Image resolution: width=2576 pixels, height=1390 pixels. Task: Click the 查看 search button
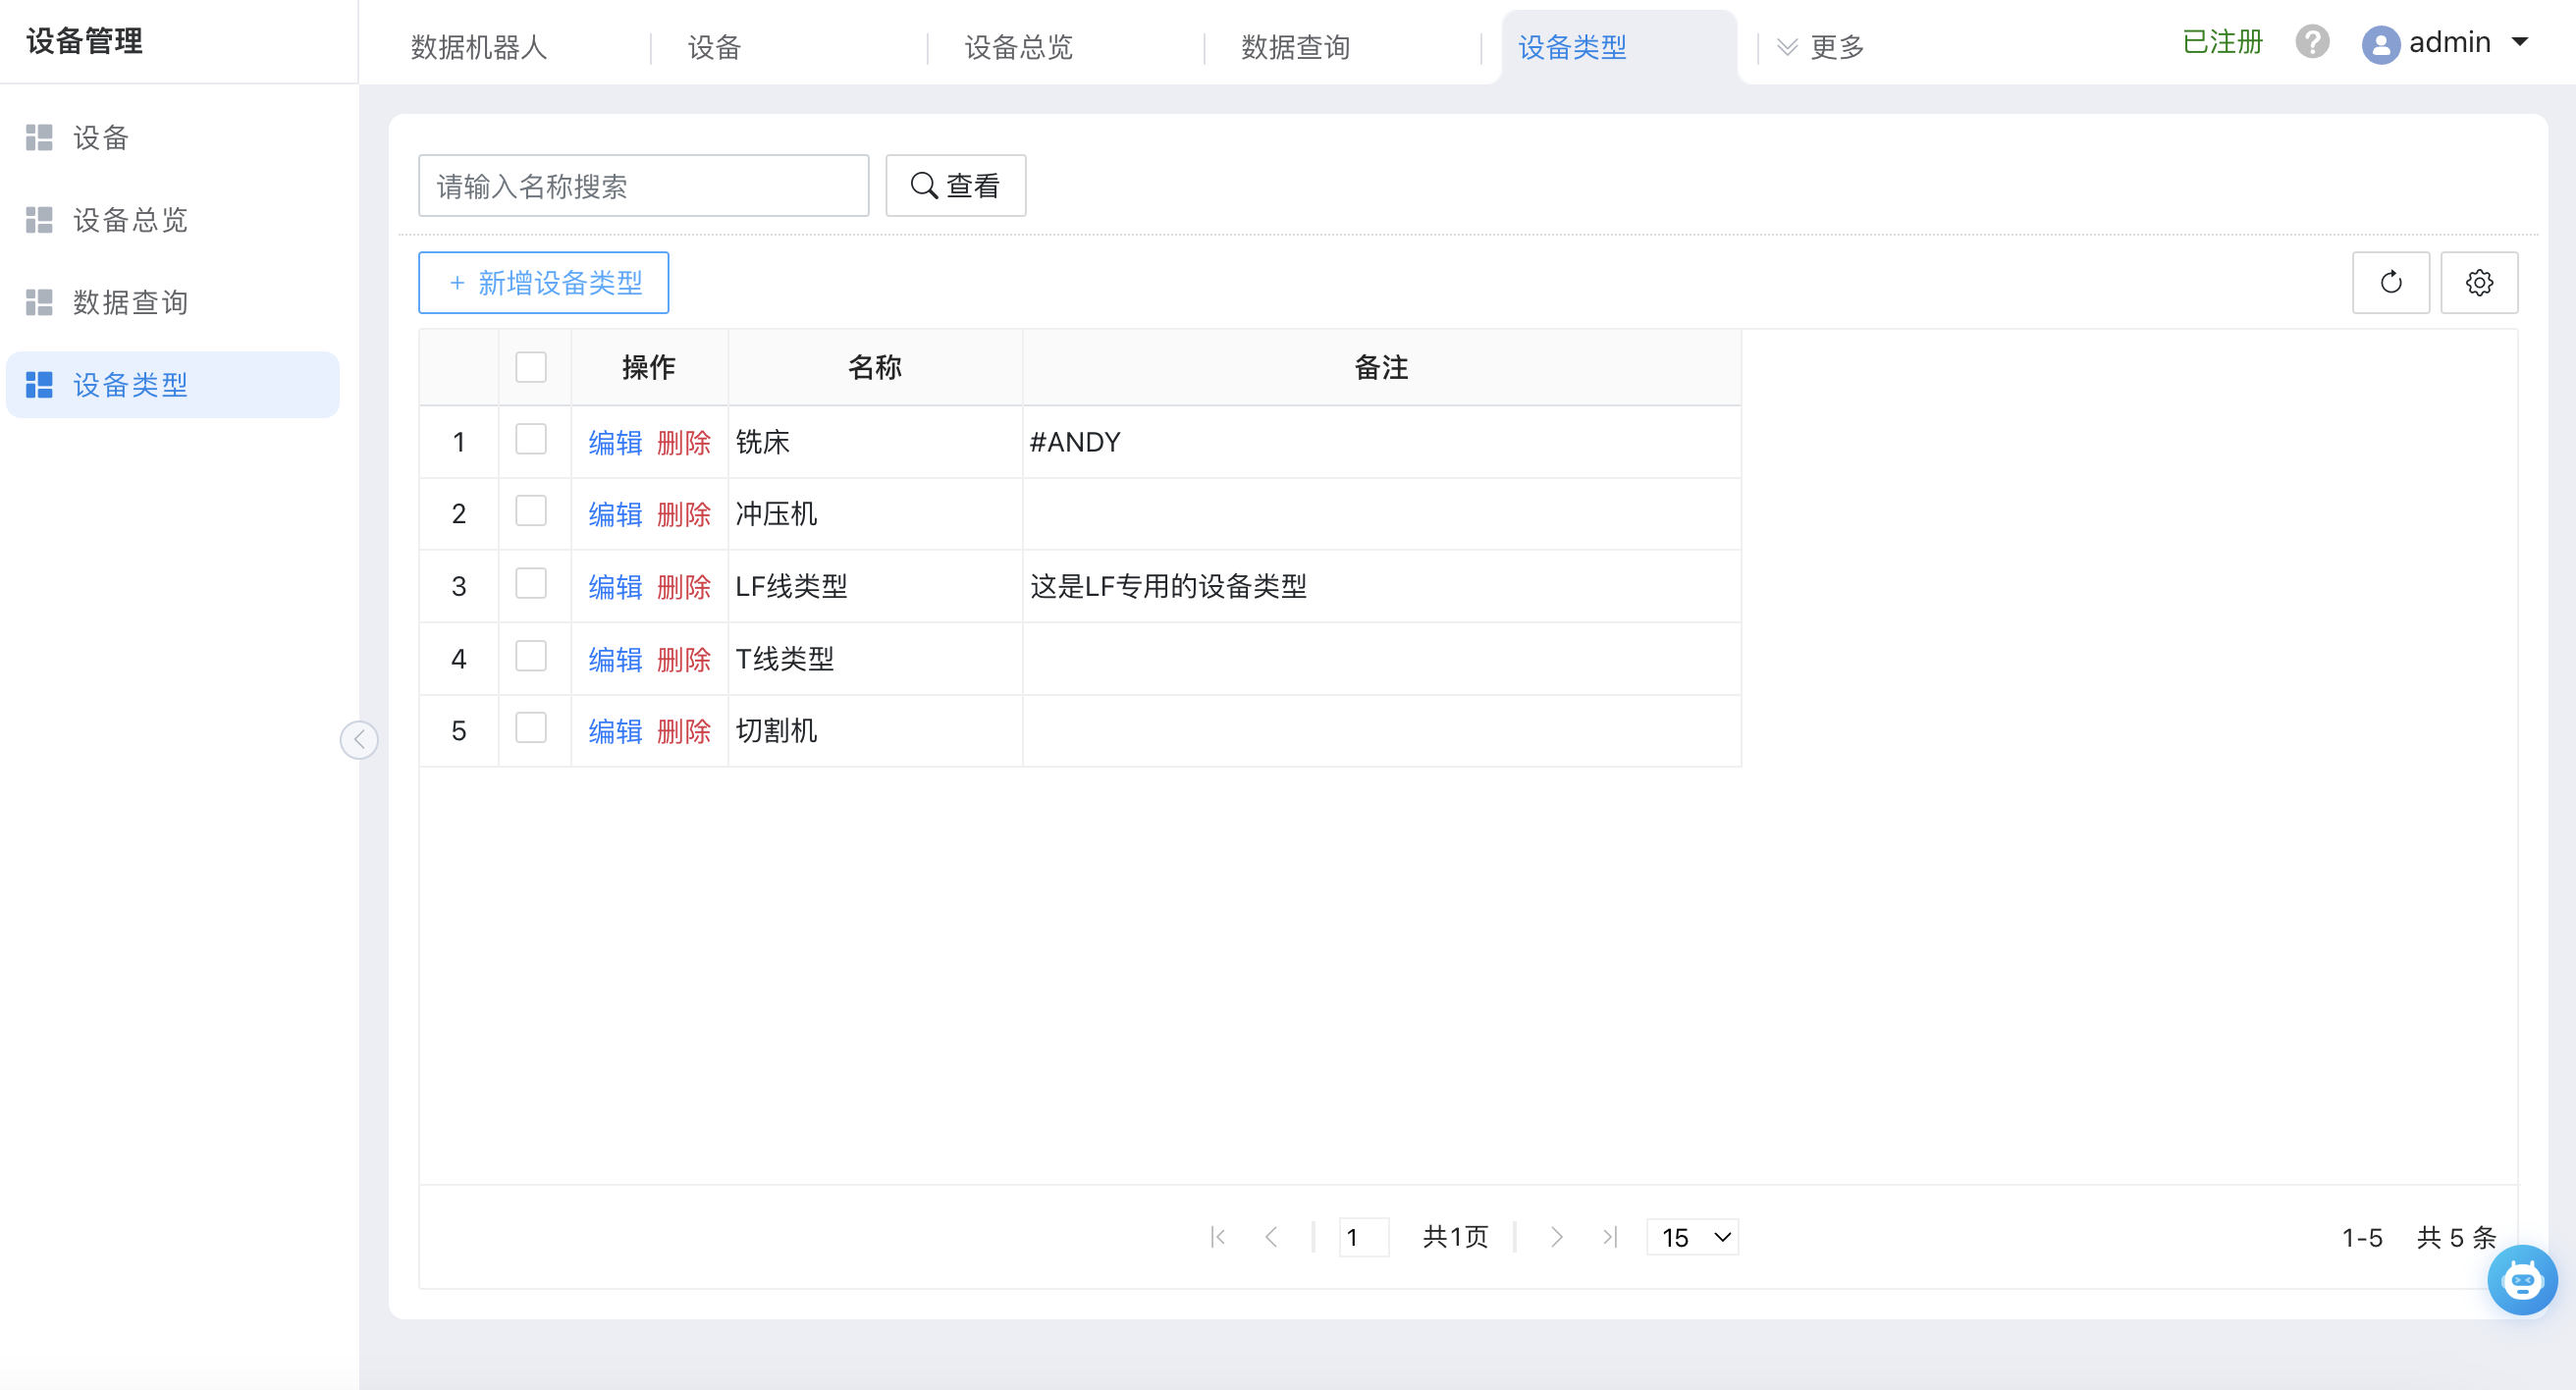click(x=955, y=186)
